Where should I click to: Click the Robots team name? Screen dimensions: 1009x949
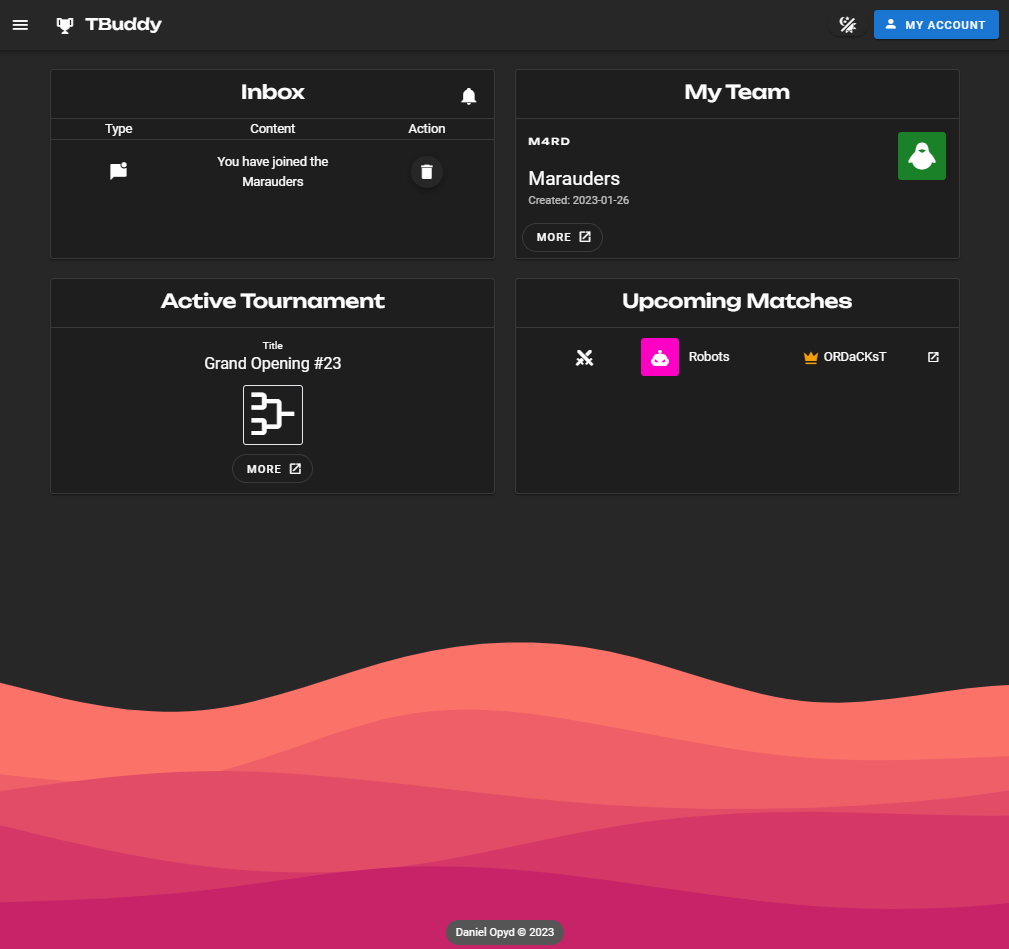708,356
